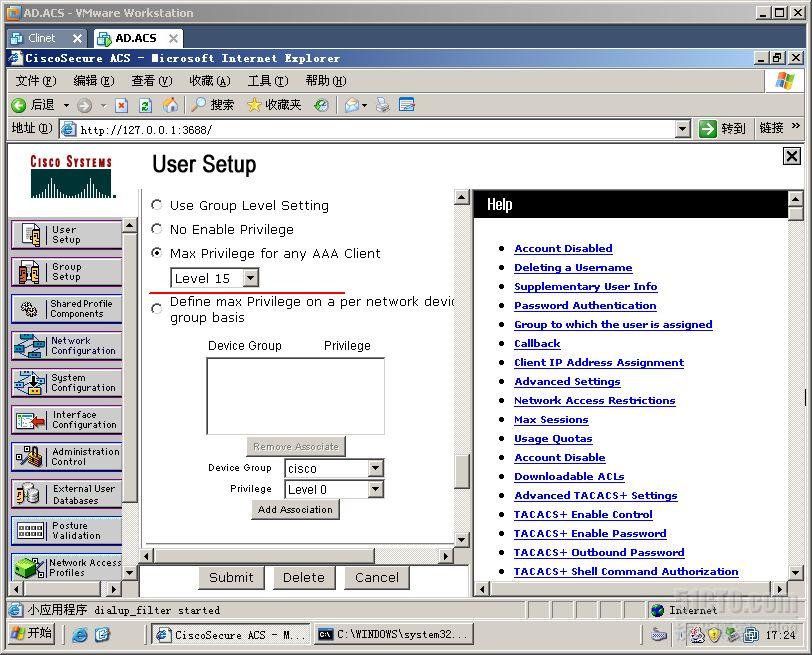Select Max Privilege for any AAA Client
The width and height of the screenshot is (812, 655).
(156, 253)
